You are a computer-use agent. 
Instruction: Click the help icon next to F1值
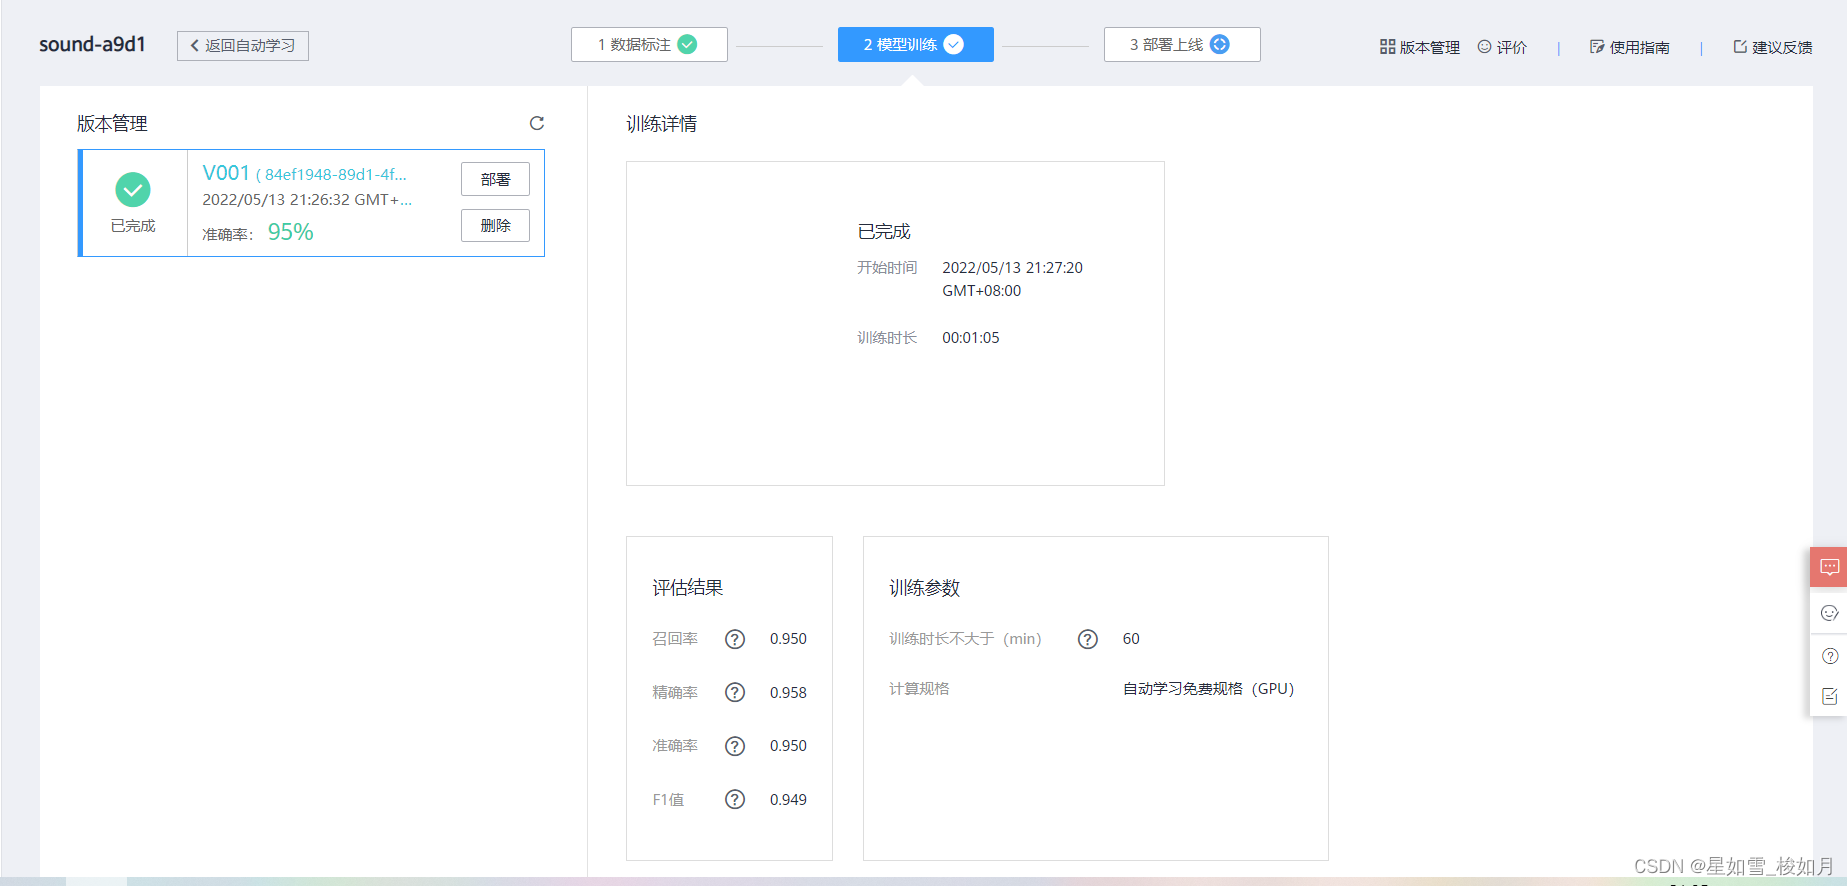(x=735, y=799)
